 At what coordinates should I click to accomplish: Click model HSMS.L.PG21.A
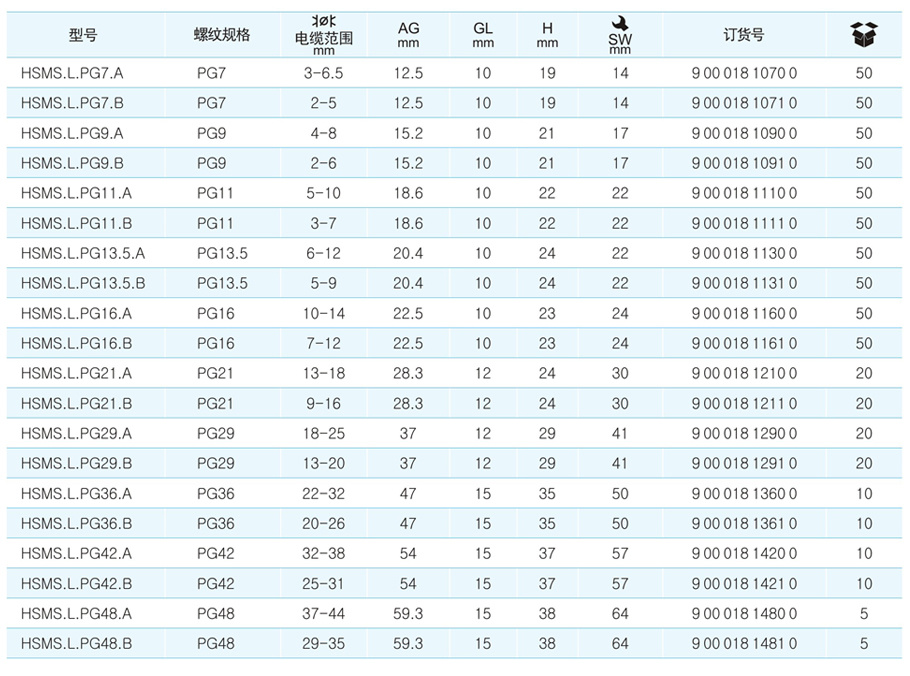tap(76, 373)
